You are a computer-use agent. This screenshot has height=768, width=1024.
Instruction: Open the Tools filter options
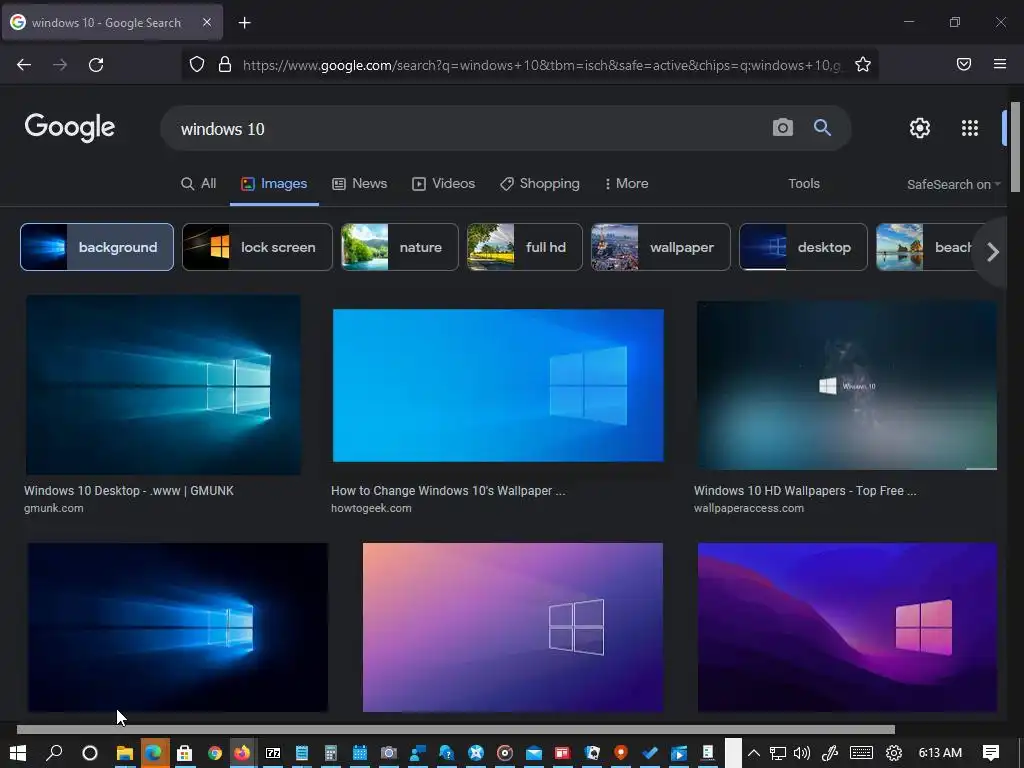click(804, 184)
